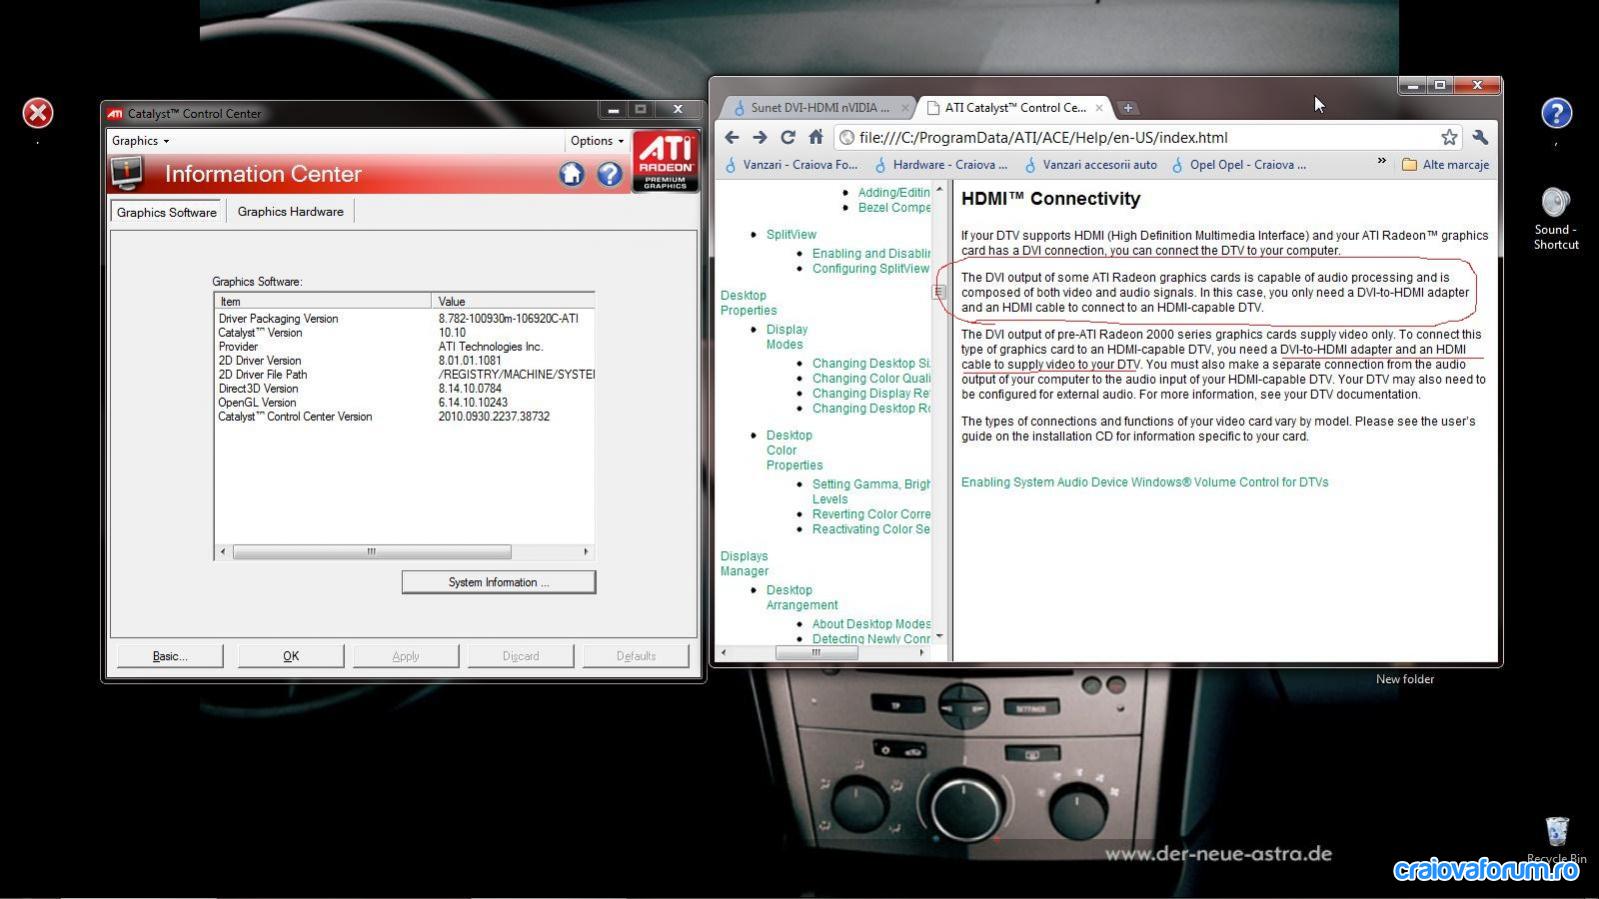Viewport: 1599px width, 899px height.
Task: Switch to Graphics Software tab
Action: [x=166, y=212]
